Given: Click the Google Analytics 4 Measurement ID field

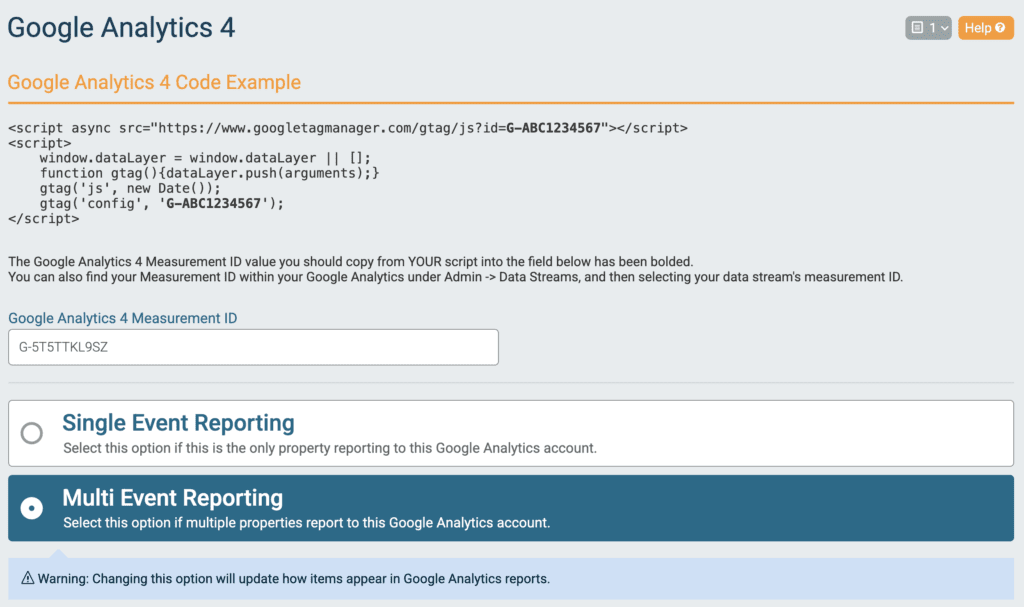Looking at the screenshot, I should [x=253, y=347].
